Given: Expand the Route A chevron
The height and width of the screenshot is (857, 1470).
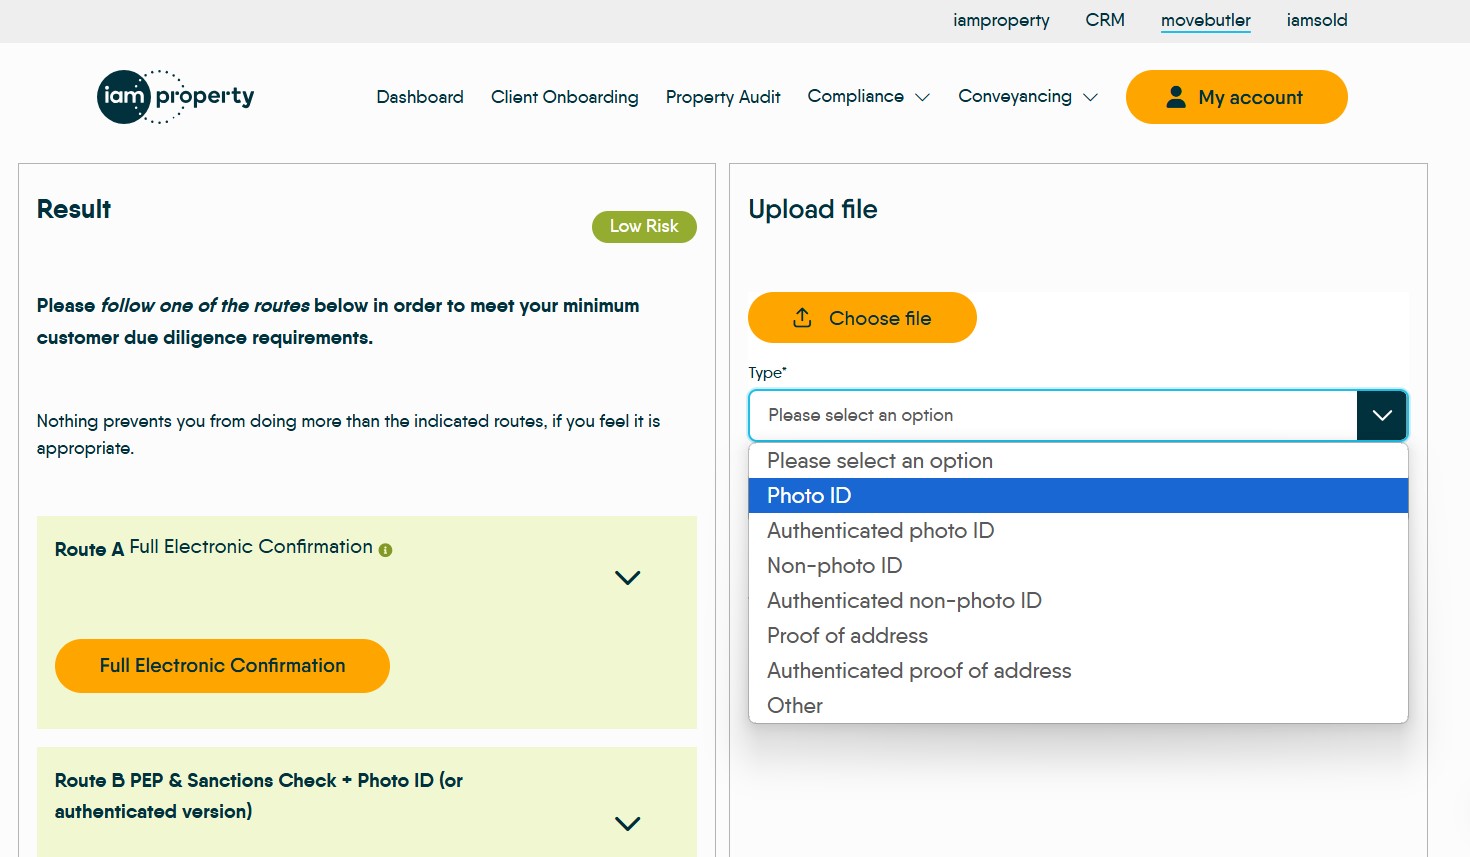Looking at the screenshot, I should (x=627, y=578).
